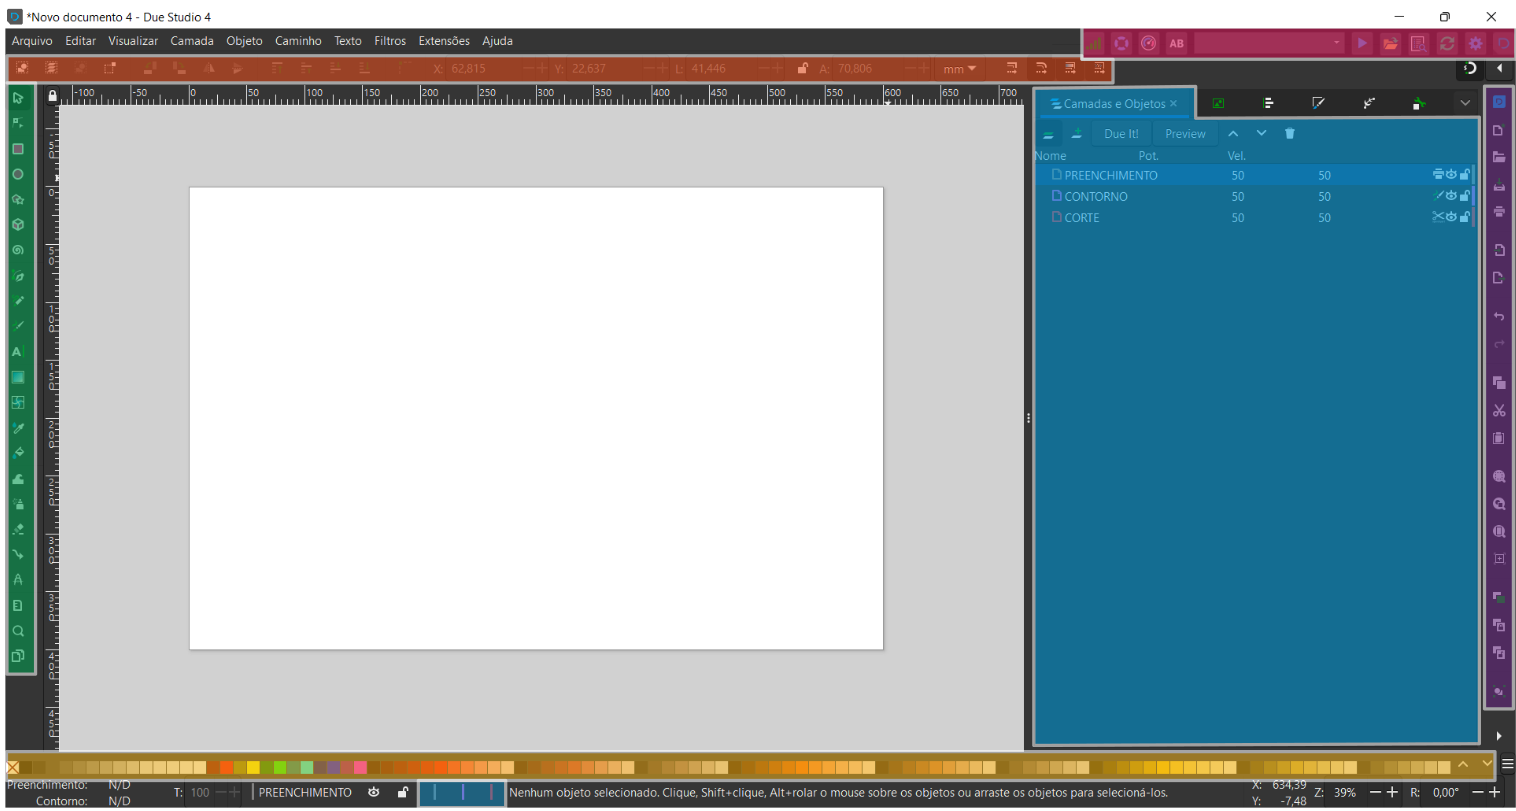Click the purple open folder icon
This screenshot has width=1516, height=811.
(1391, 43)
